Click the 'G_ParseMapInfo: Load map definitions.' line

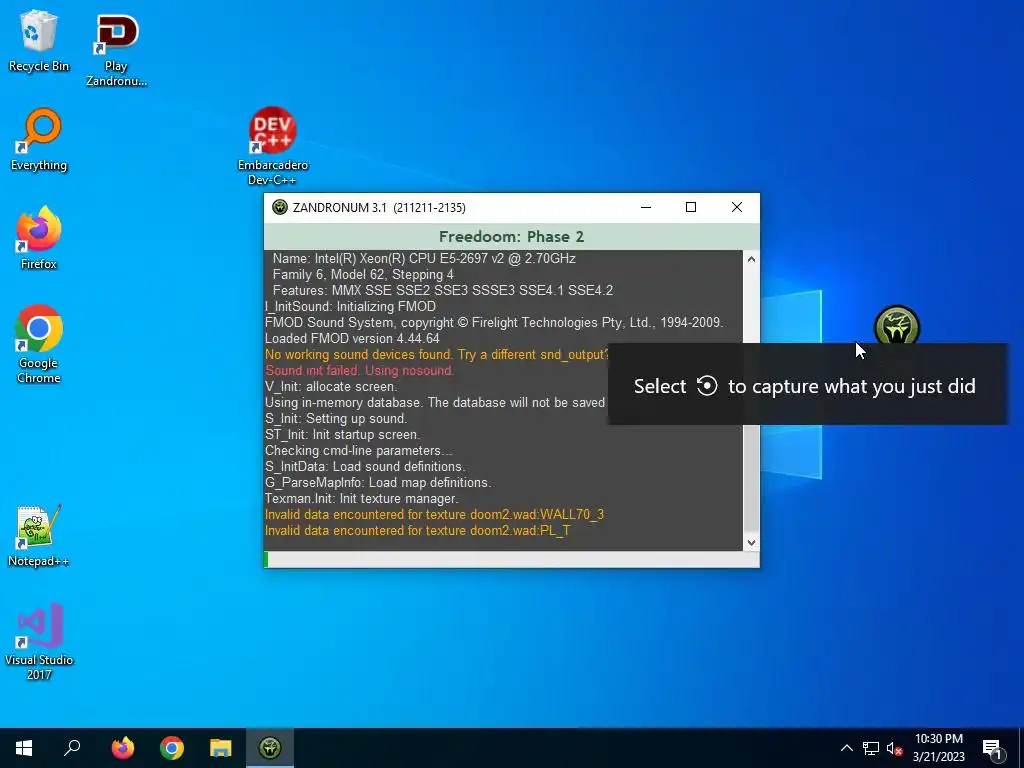(378, 483)
